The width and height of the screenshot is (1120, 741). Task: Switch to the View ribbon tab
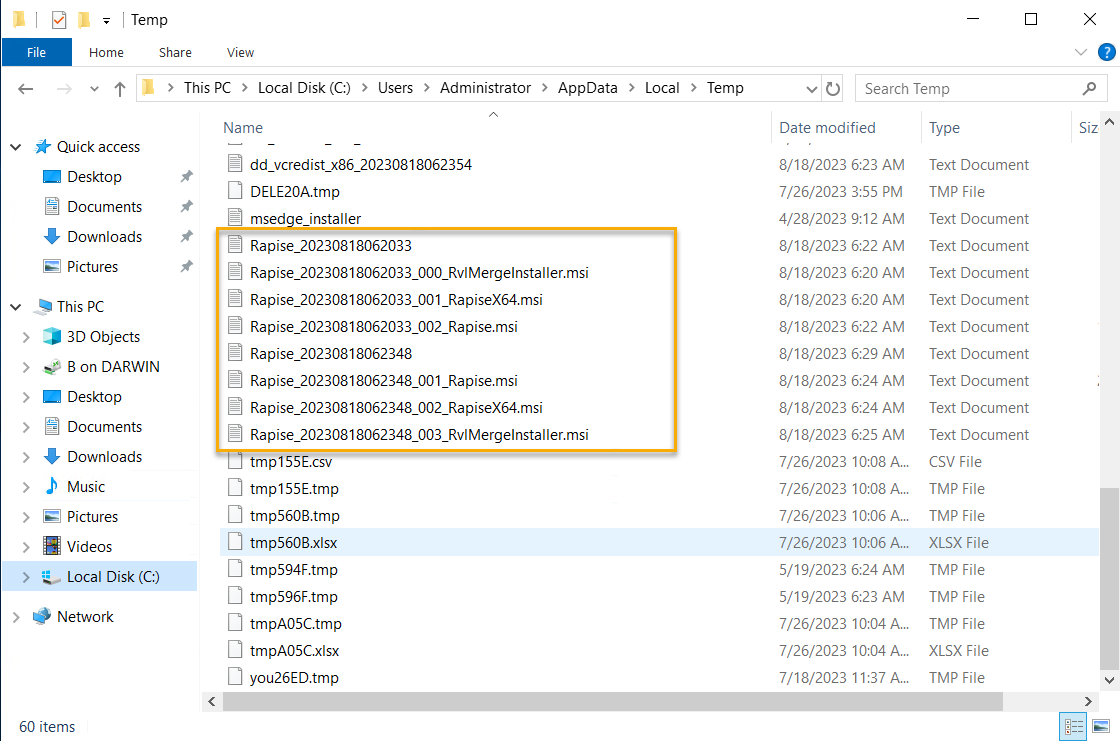tap(240, 52)
